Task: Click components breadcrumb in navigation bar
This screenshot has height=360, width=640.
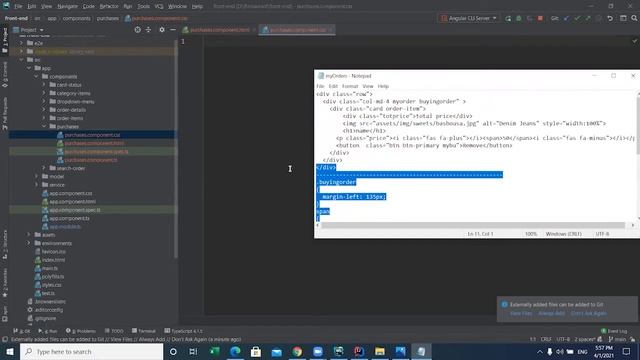Action: tap(76, 18)
